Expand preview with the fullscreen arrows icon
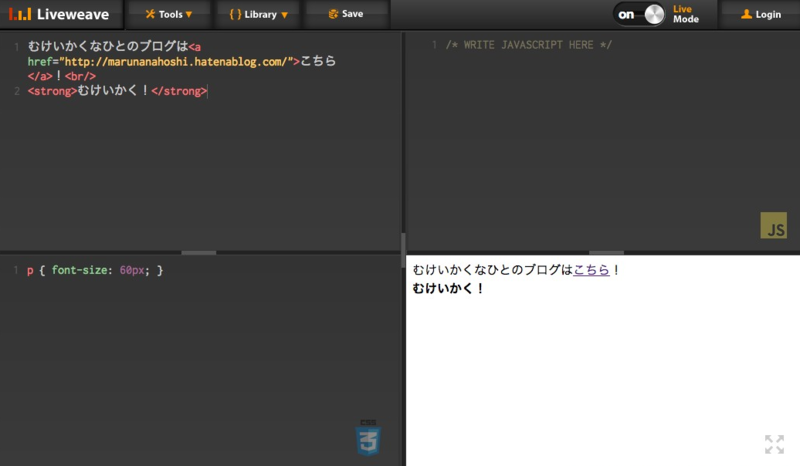Screen dimensions: 800x466 [774, 444]
